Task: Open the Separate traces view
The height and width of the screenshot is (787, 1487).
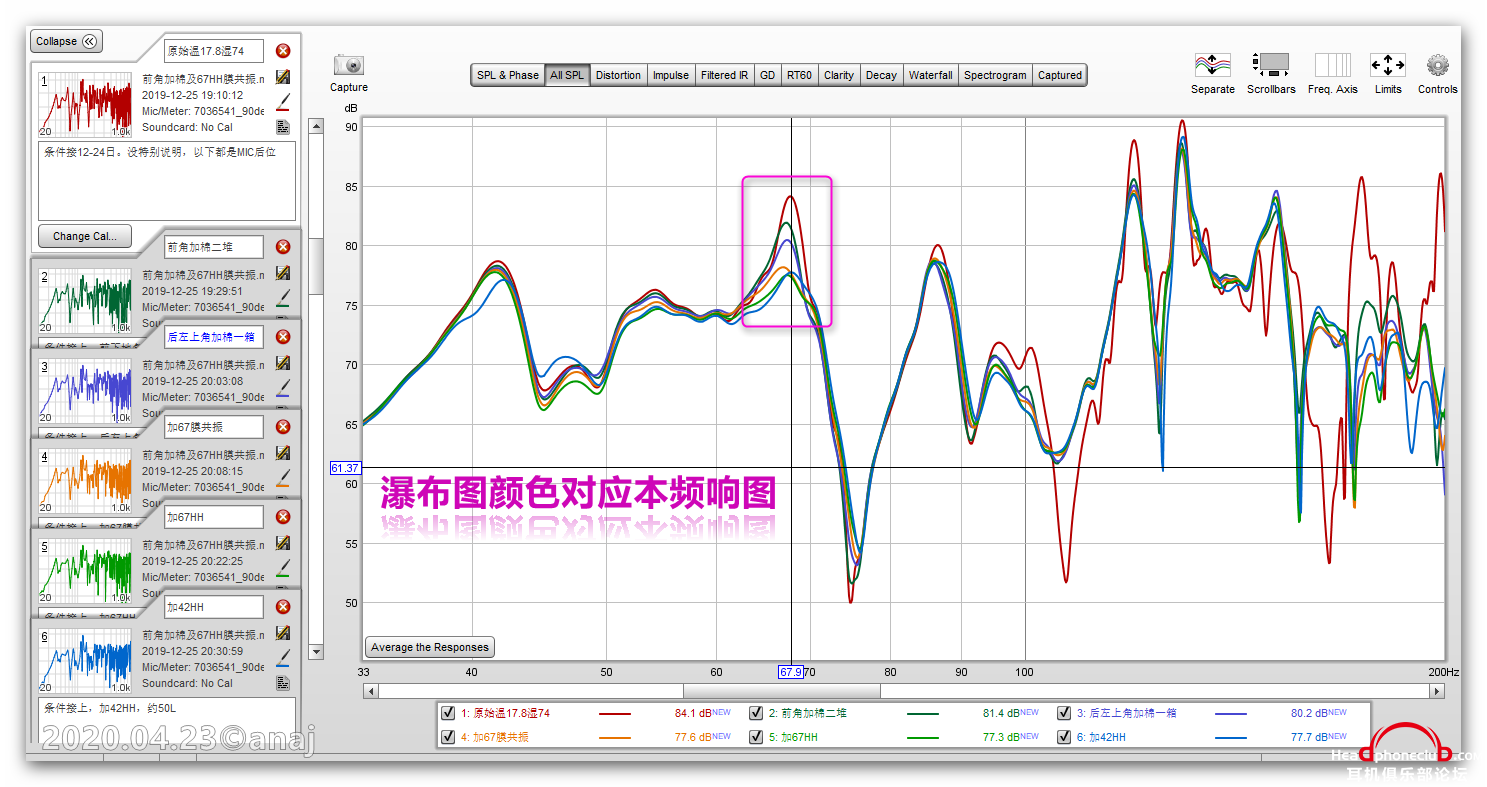Action: click(x=1212, y=65)
